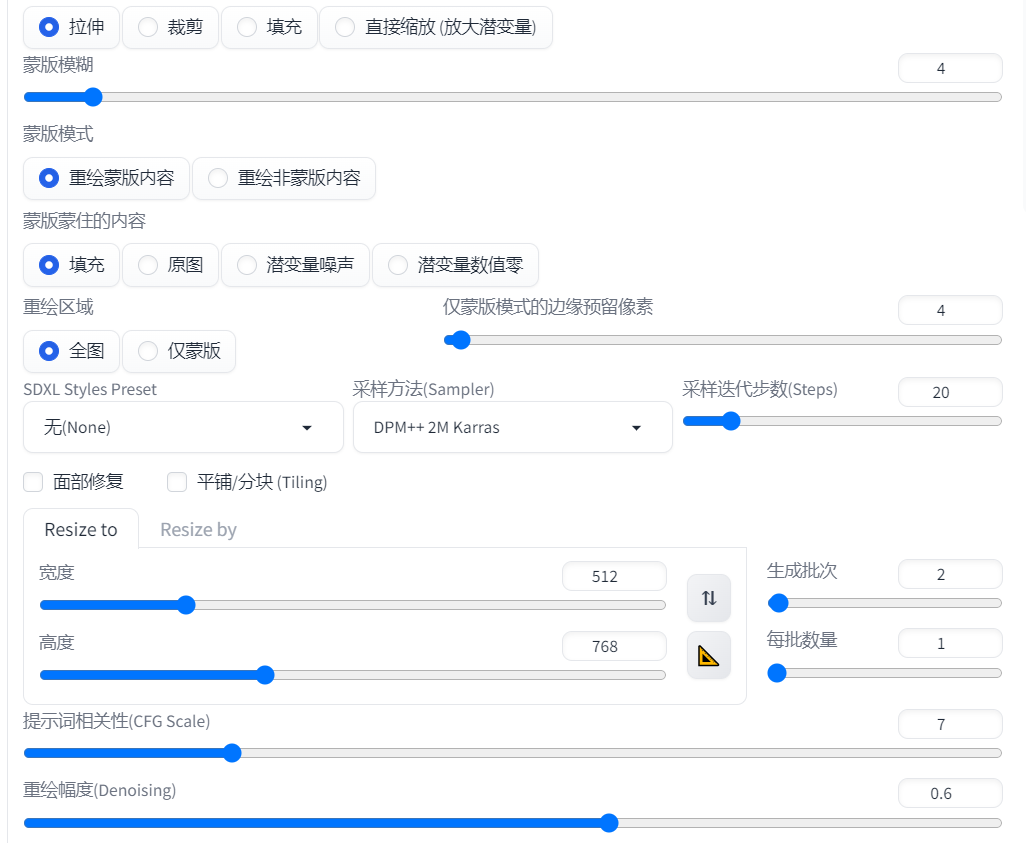Screen dimensions: 1026x843
Task: Adjust the 宽度 slider
Action: pyautogui.click(x=353, y=605)
